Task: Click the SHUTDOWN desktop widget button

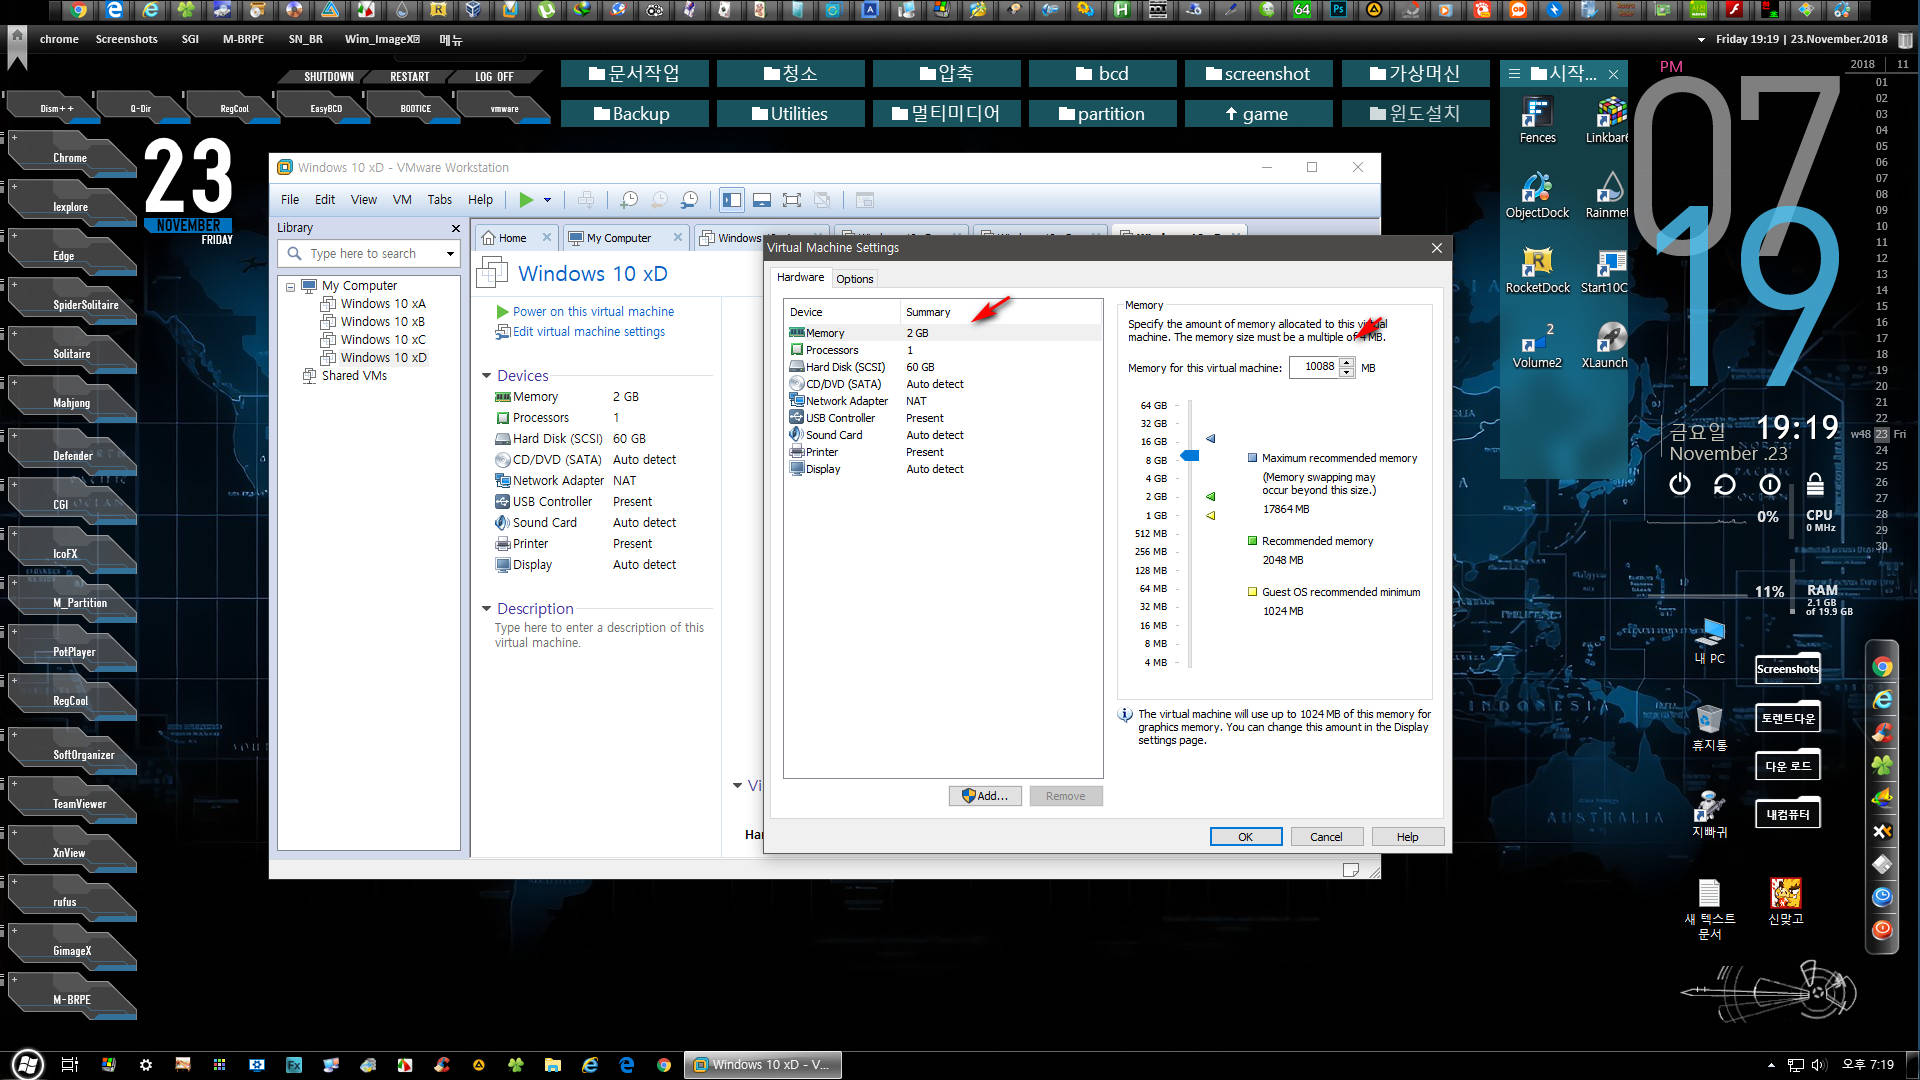Action: 328,77
